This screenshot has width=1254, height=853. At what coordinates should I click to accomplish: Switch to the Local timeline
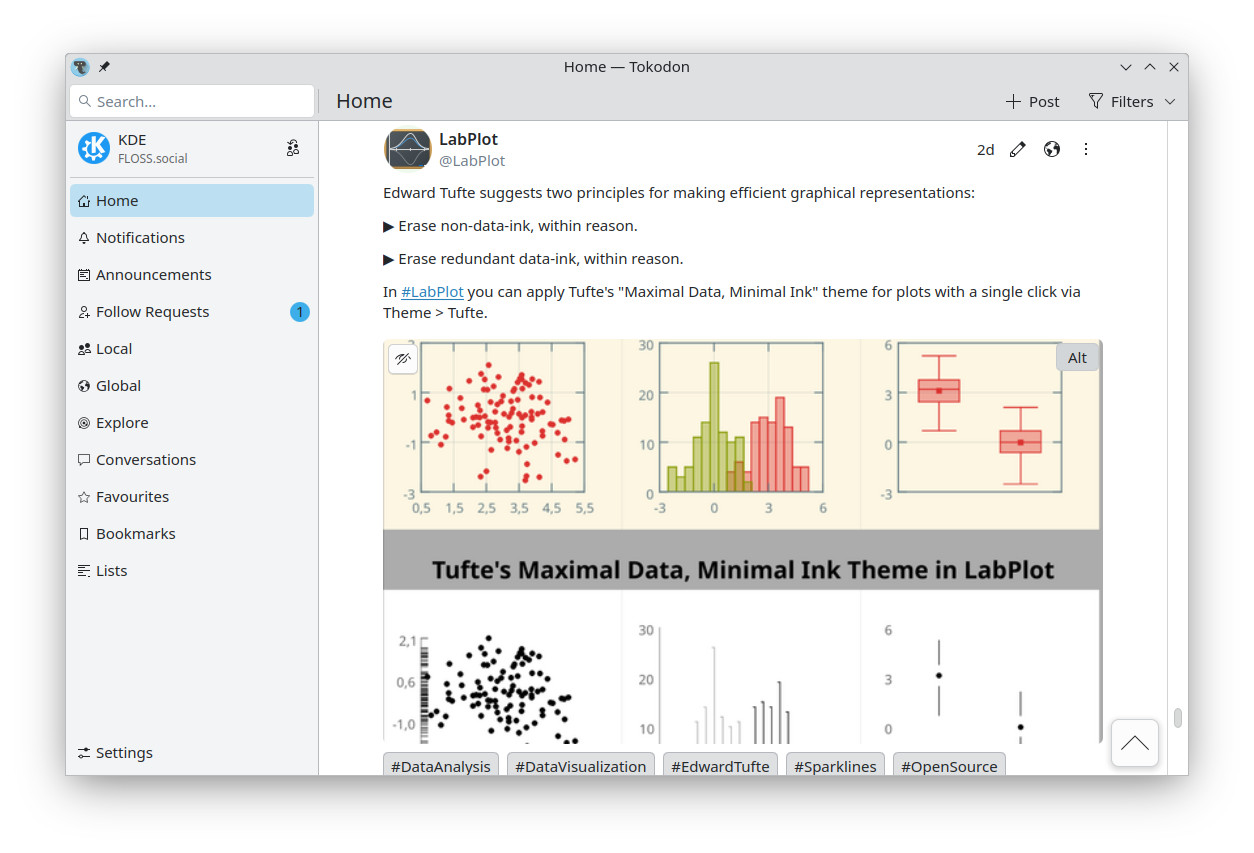[192, 349]
